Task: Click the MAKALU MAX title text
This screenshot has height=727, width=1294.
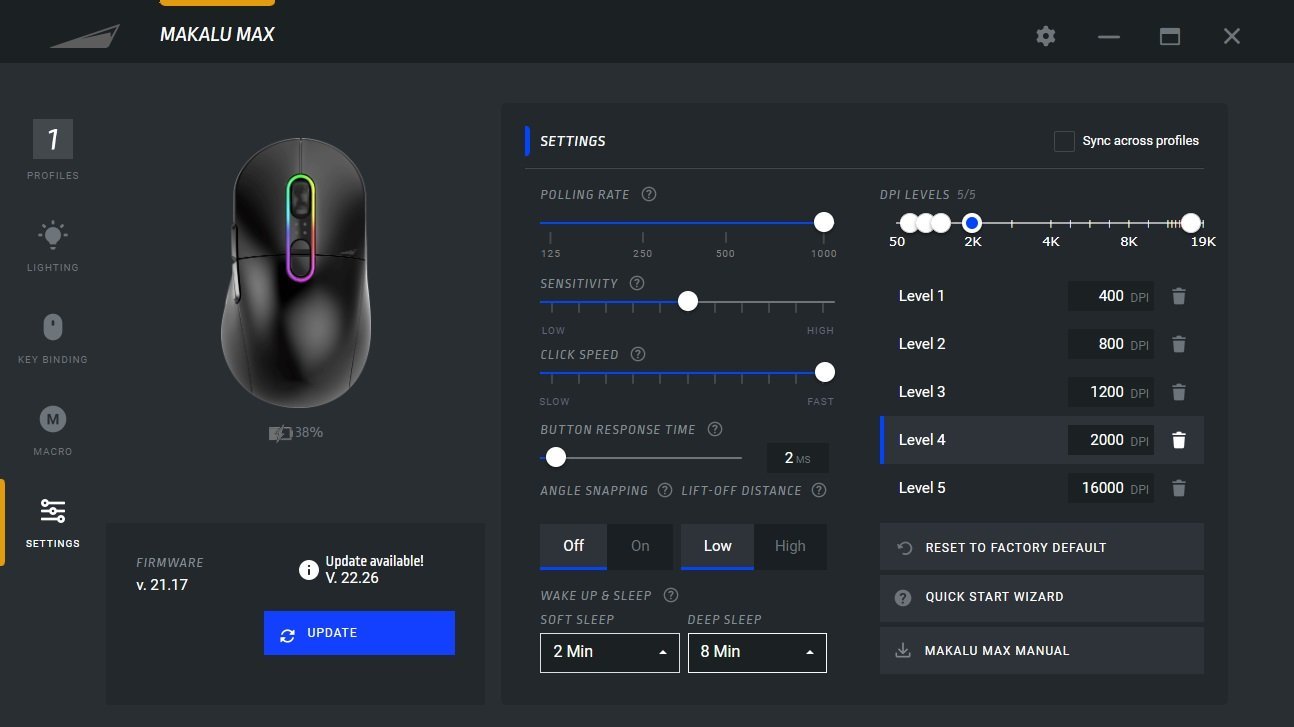Action: [217, 35]
